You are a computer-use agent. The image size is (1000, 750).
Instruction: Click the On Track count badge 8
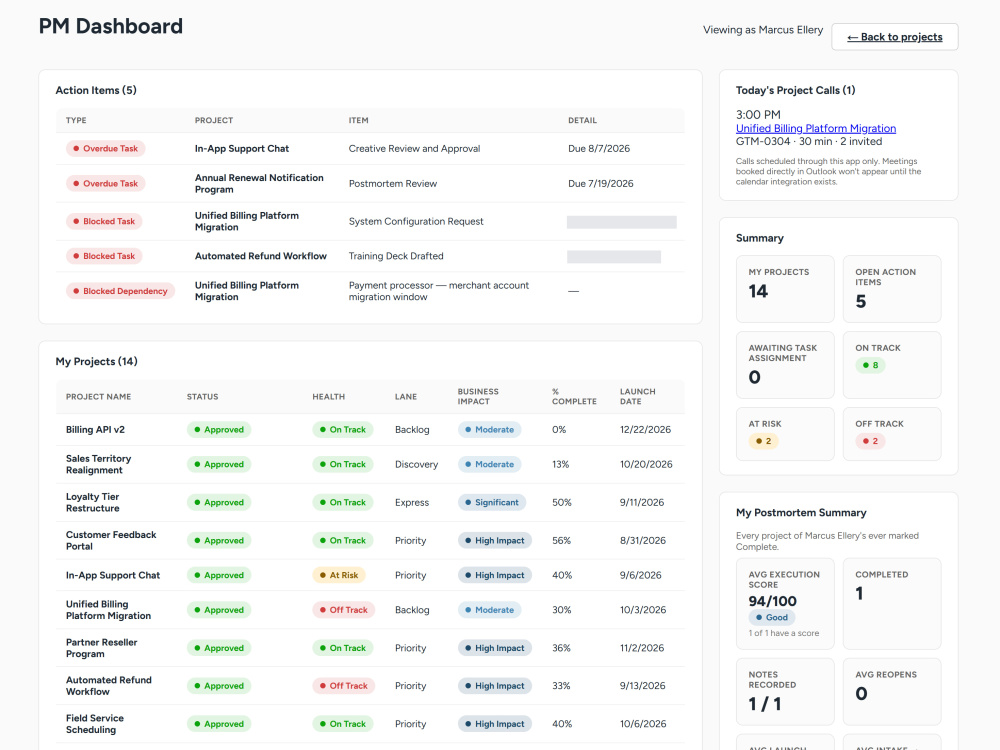871,365
